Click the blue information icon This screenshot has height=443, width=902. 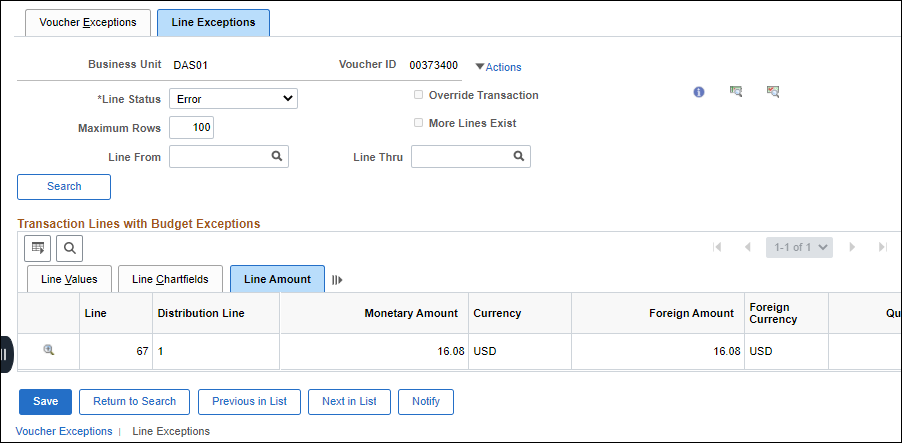pyautogui.click(x=699, y=92)
